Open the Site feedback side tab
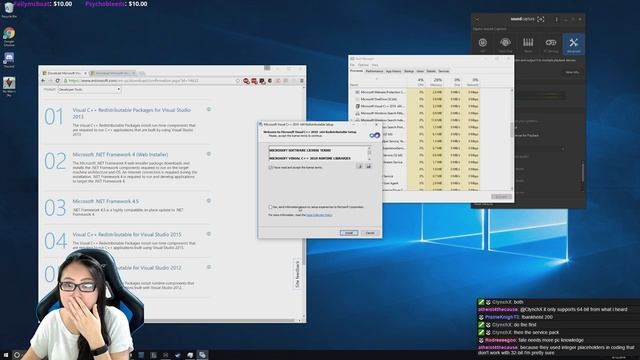The width and height of the screenshot is (640, 360). [x=297, y=274]
